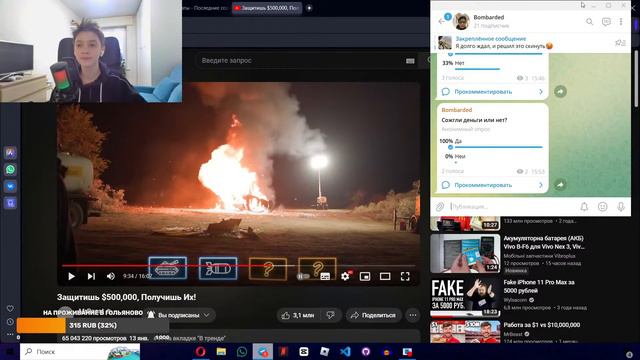Expand comments chevron on the 33% Нет poll
Screen dimensions: 640x360
[541, 92]
